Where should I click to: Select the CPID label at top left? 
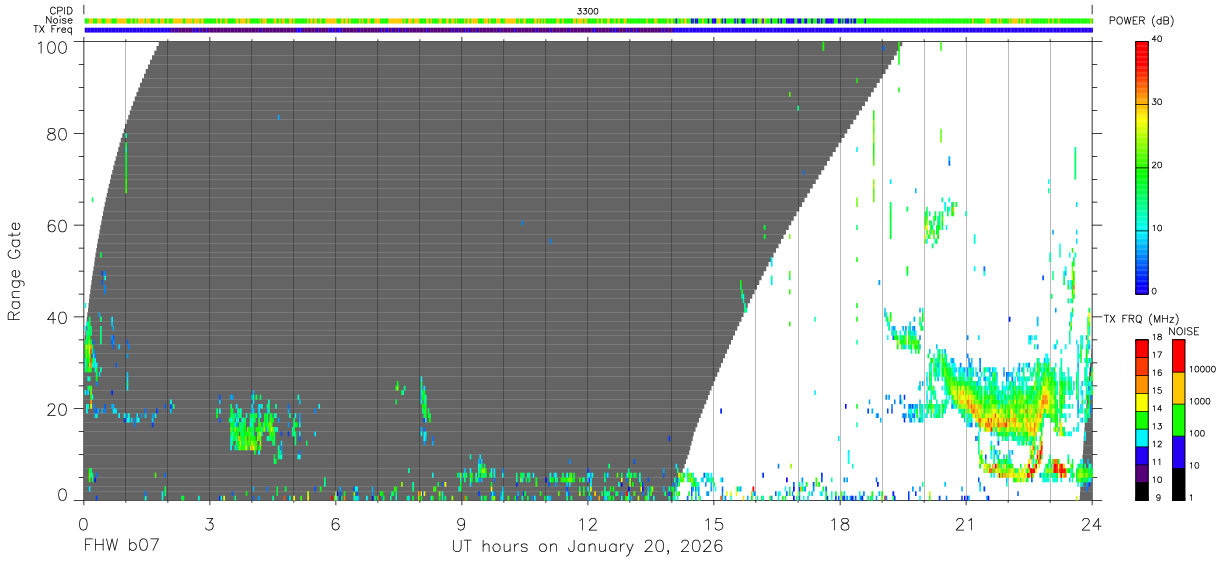point(61,11)
